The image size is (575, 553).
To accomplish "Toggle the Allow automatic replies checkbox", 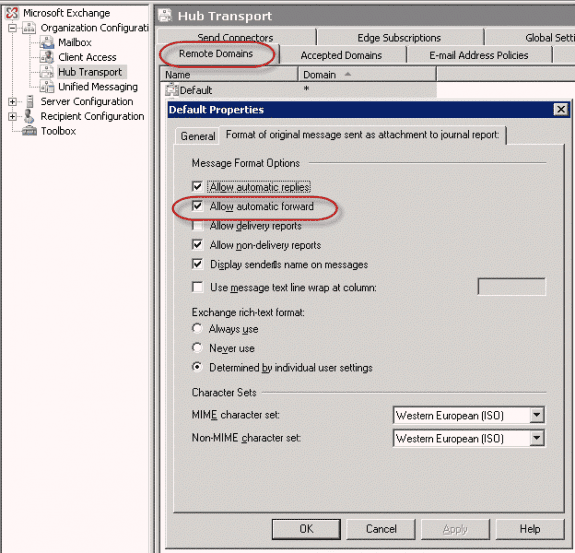I will 197,187.
